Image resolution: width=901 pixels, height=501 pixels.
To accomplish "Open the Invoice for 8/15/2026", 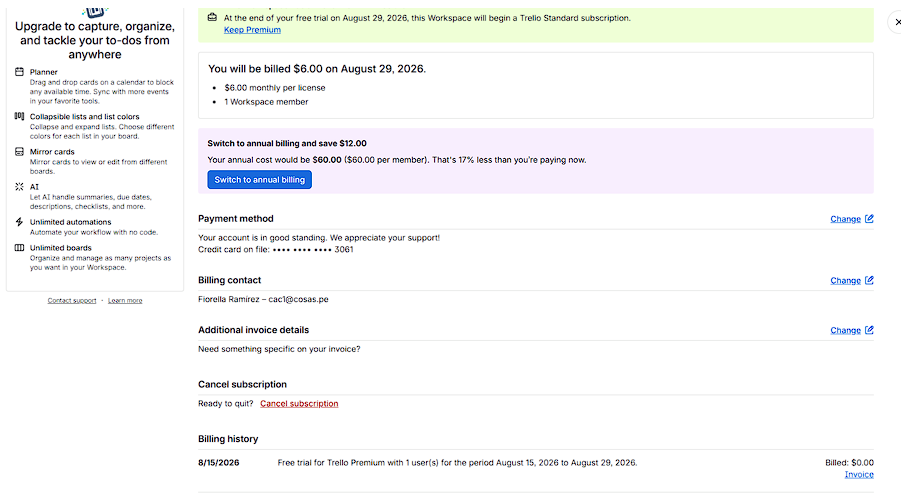I will click(x=859, y=474).
